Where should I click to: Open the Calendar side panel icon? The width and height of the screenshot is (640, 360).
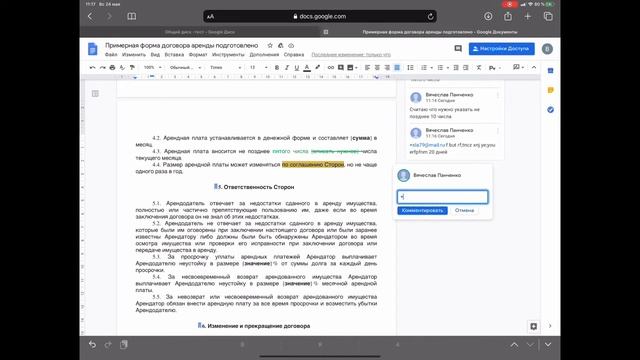pyautogui.click(x=550, y=71)
